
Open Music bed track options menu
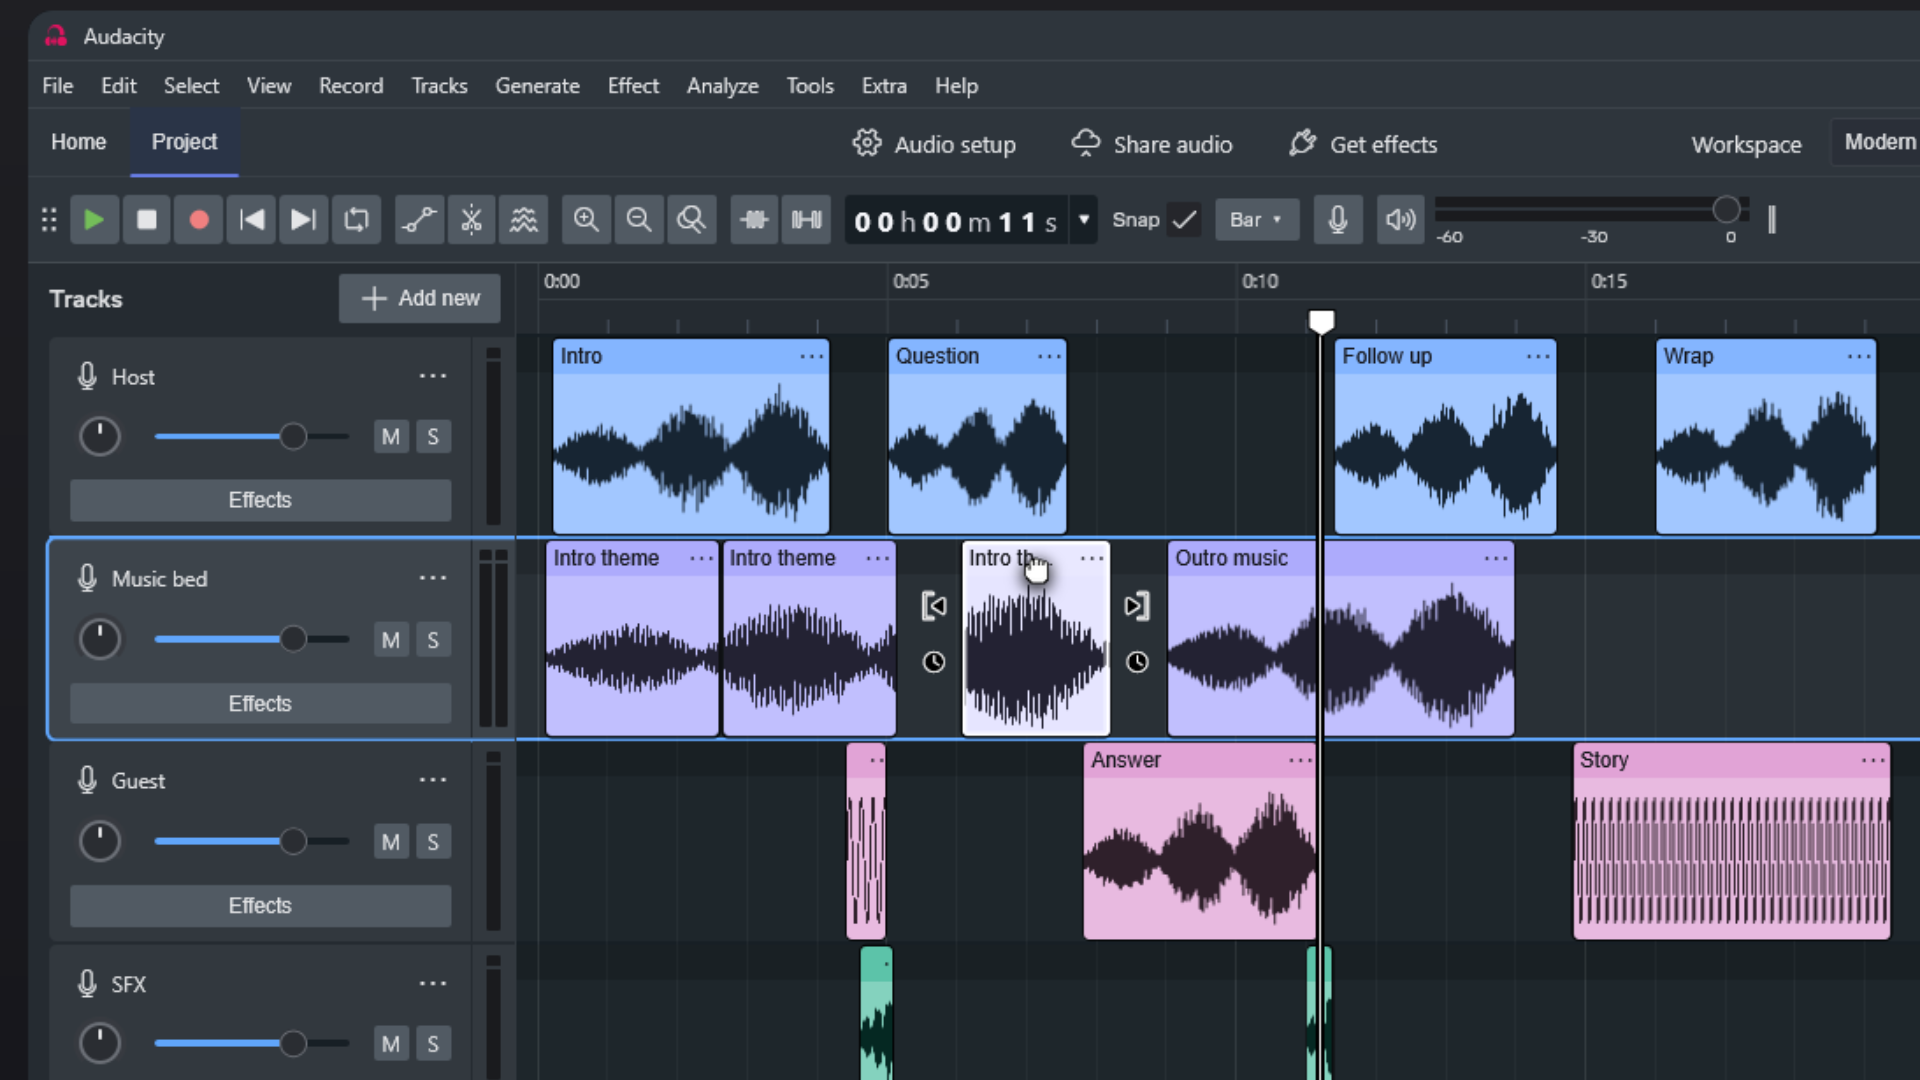point(433,578)
